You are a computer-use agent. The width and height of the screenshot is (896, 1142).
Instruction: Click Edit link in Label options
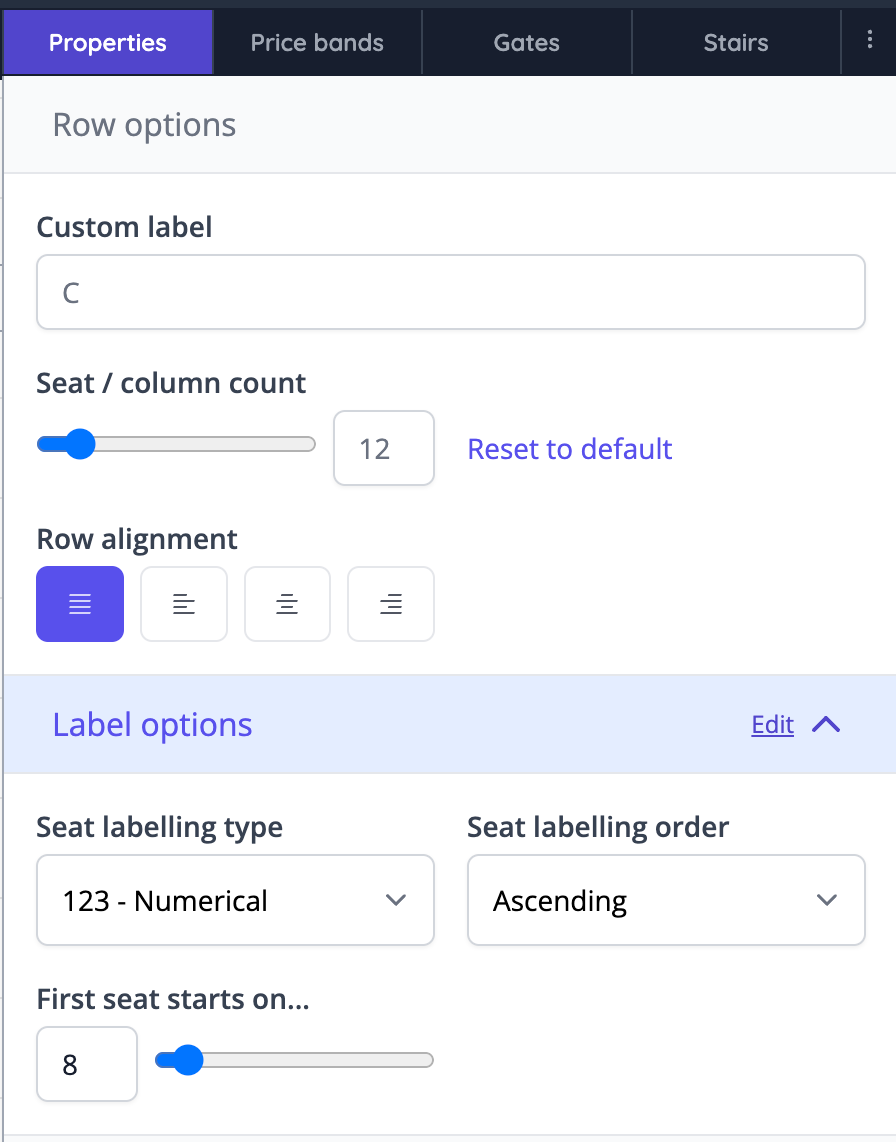pos(772,725)
